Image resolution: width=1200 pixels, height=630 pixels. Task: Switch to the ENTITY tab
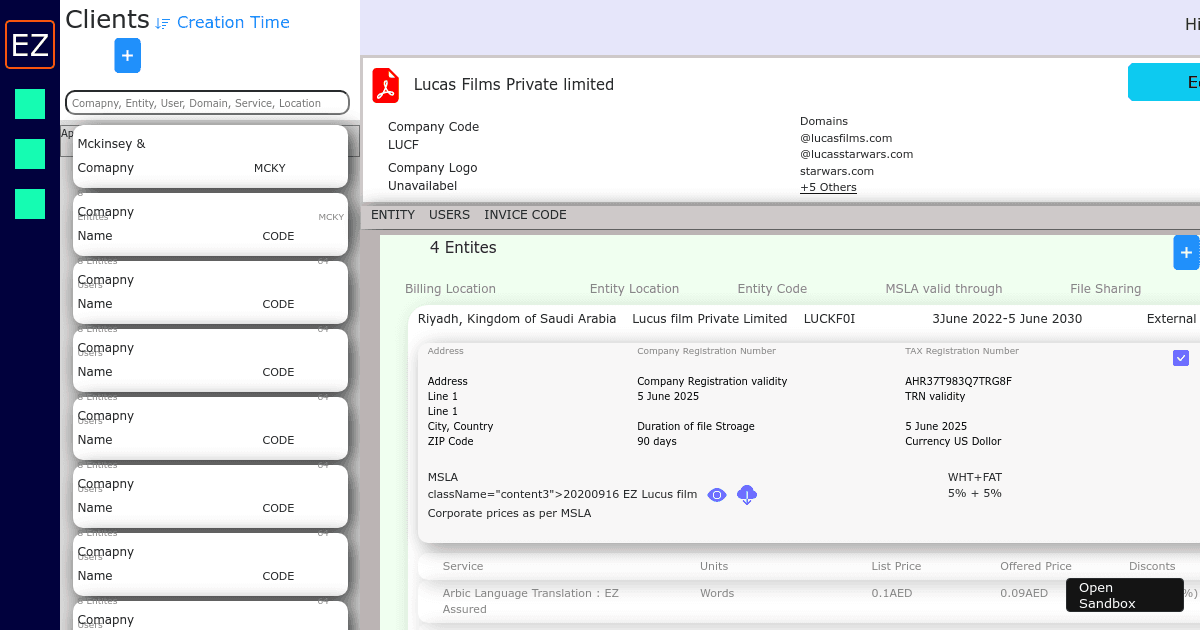click(x=393, y=215)
